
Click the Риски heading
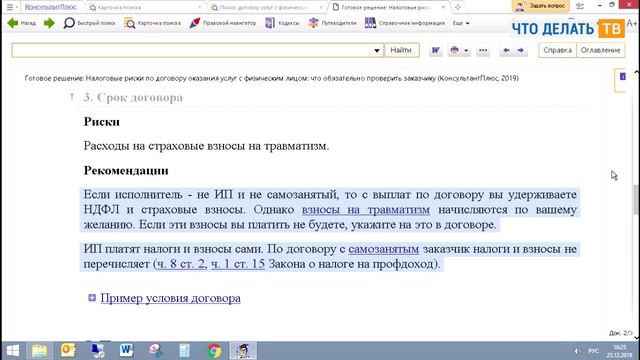click(102, 122)
